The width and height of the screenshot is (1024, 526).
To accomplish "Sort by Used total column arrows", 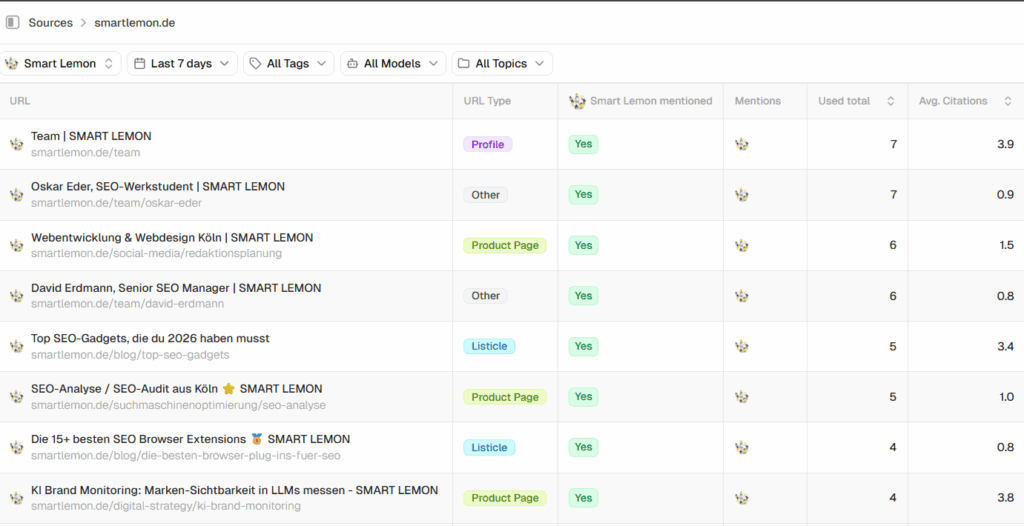I will [890, 101].
